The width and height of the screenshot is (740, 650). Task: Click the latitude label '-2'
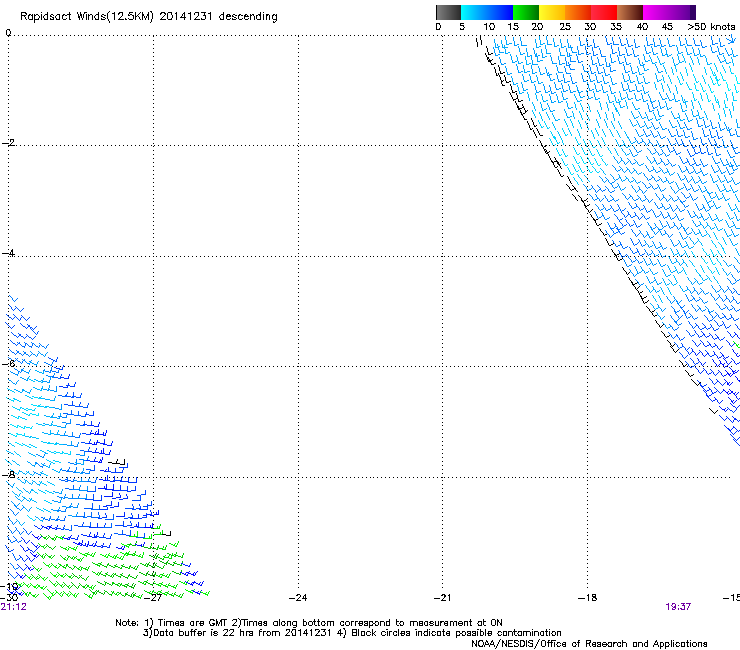[8, 143]
